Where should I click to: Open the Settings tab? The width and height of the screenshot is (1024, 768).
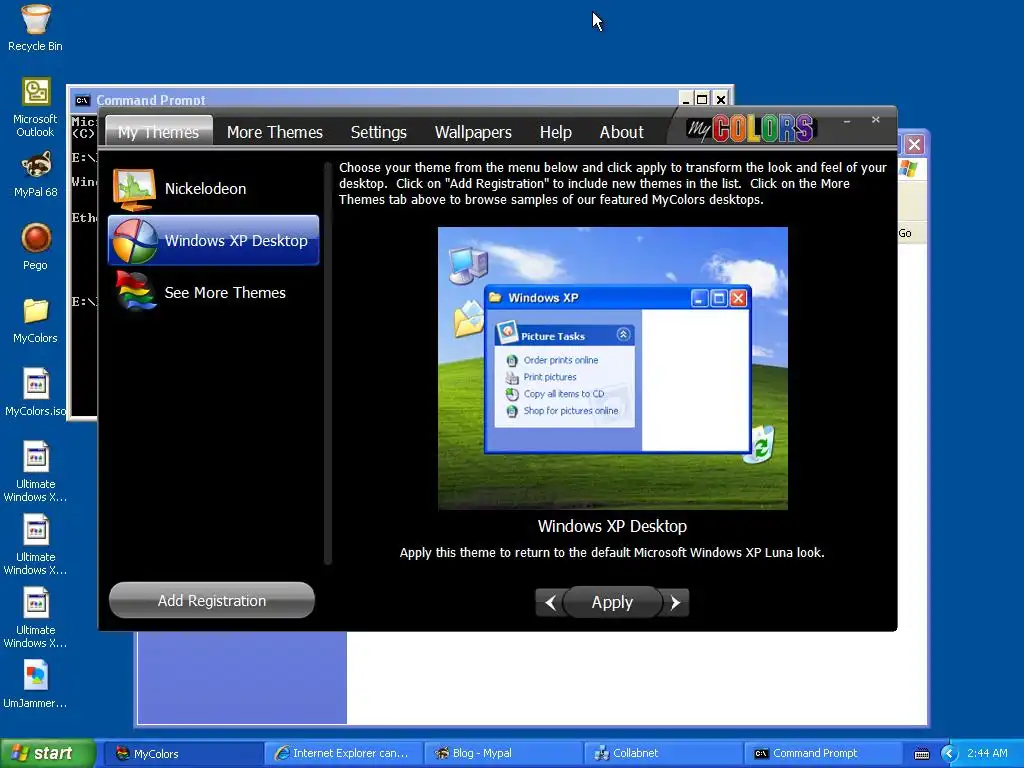(x=379, y=132)
